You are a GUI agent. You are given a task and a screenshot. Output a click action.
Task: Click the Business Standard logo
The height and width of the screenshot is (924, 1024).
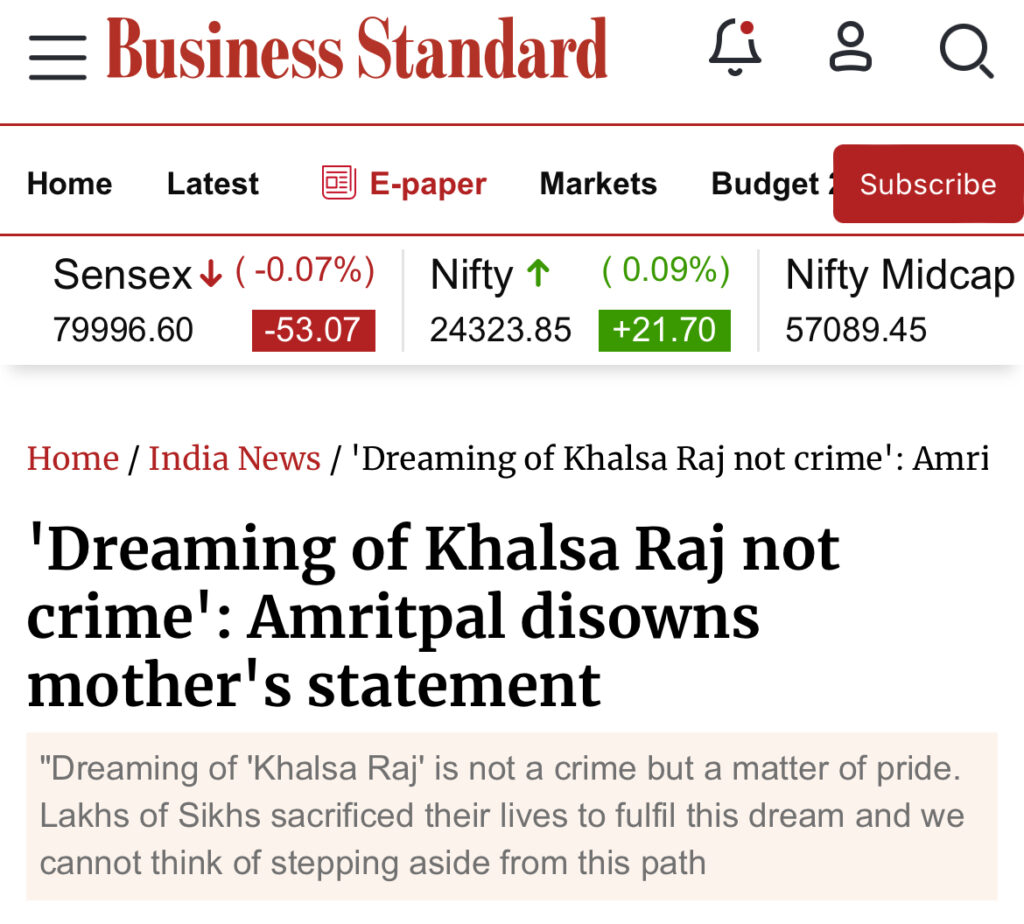[357, 48]
